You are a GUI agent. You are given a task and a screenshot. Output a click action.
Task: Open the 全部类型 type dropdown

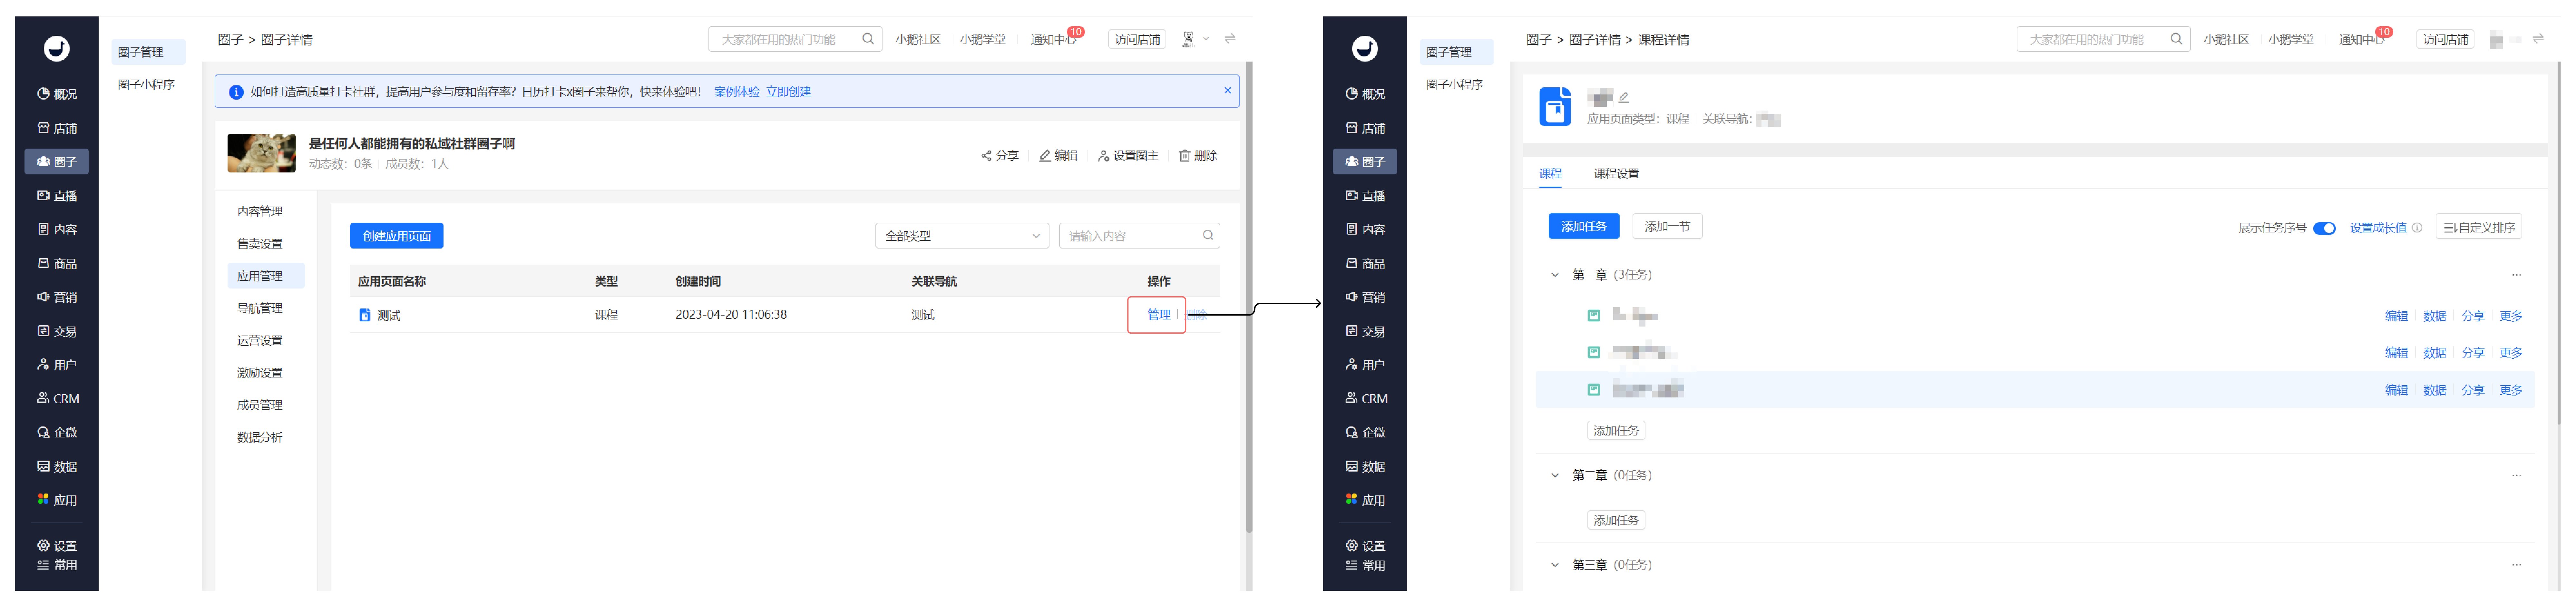962,236
